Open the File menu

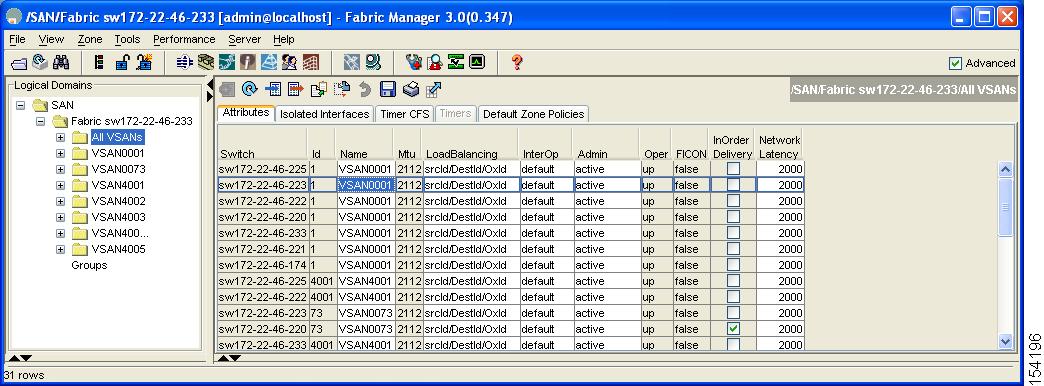(x=17, y=39)
